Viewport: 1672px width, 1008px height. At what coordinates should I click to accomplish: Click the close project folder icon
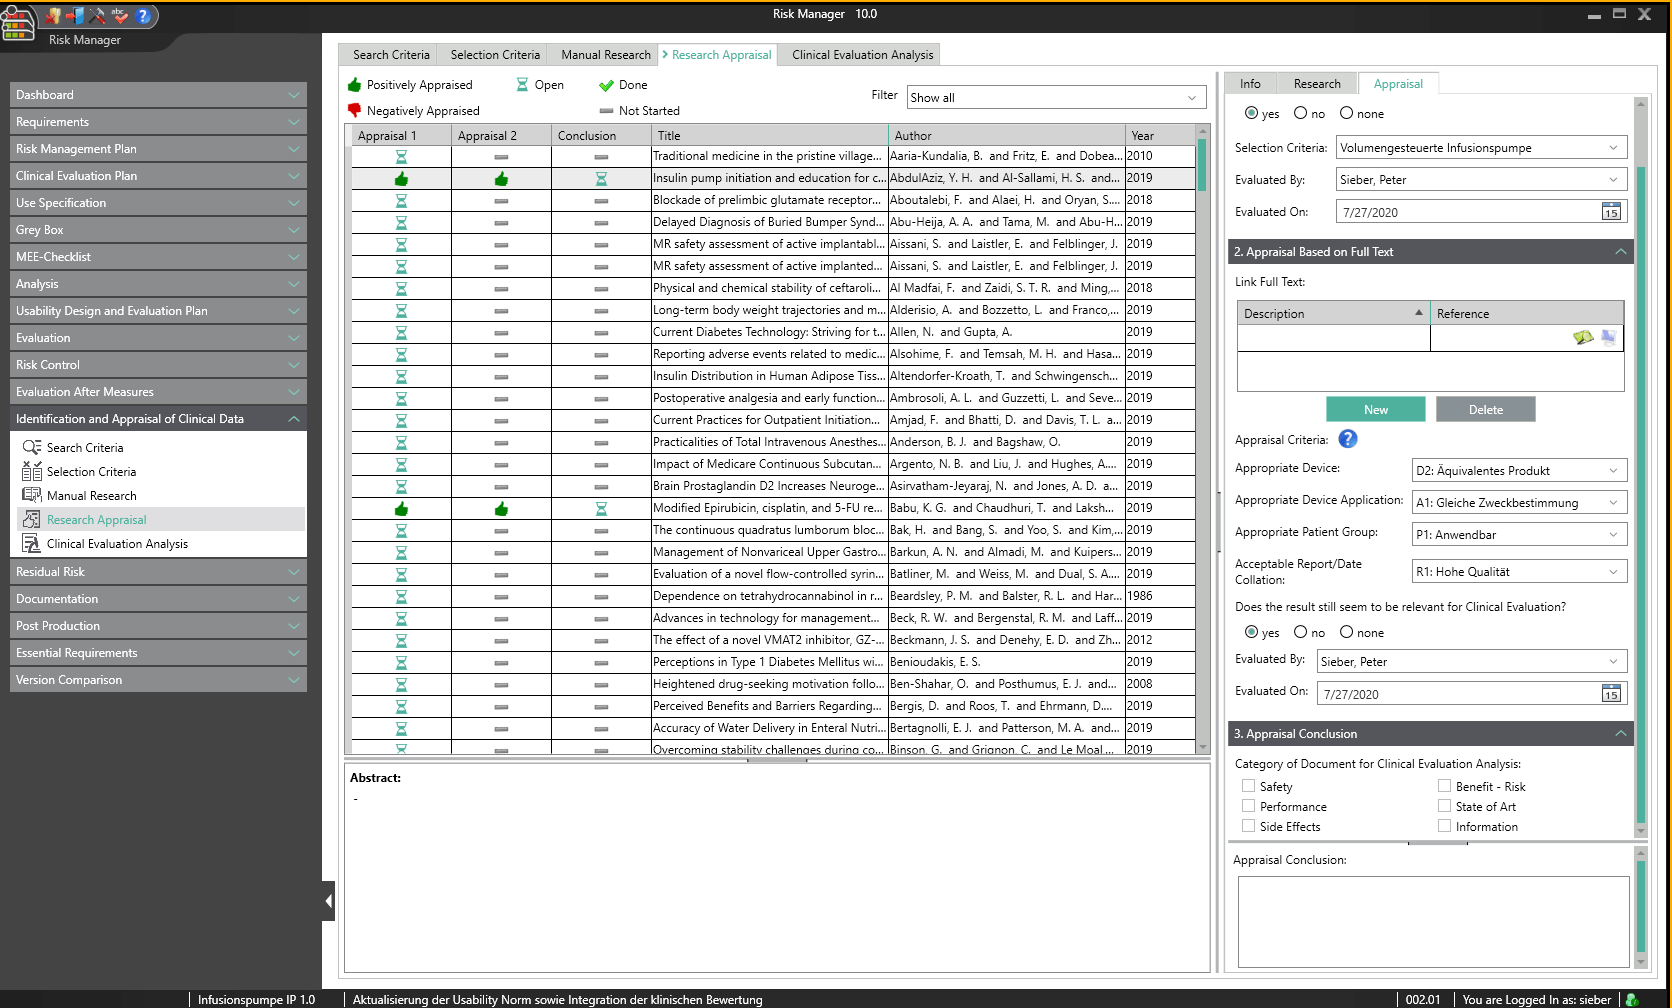pos(54,15)
